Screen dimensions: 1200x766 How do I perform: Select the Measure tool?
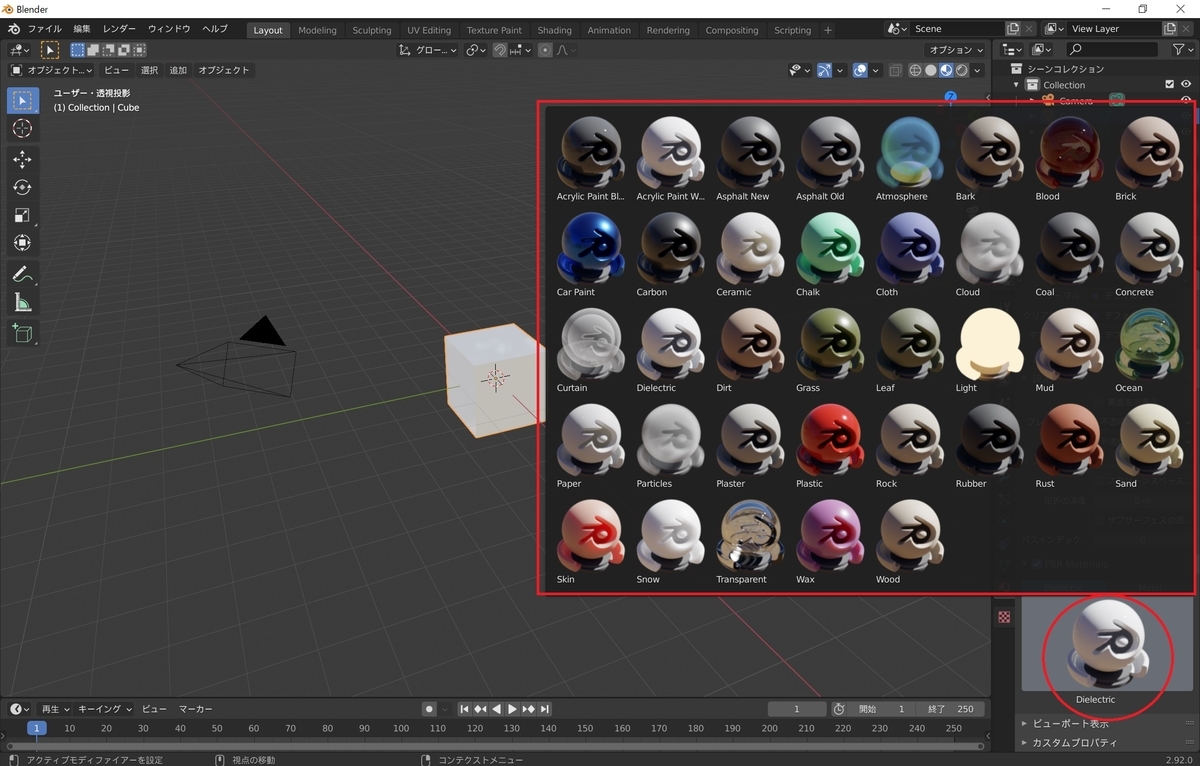(x=22, y=302)
